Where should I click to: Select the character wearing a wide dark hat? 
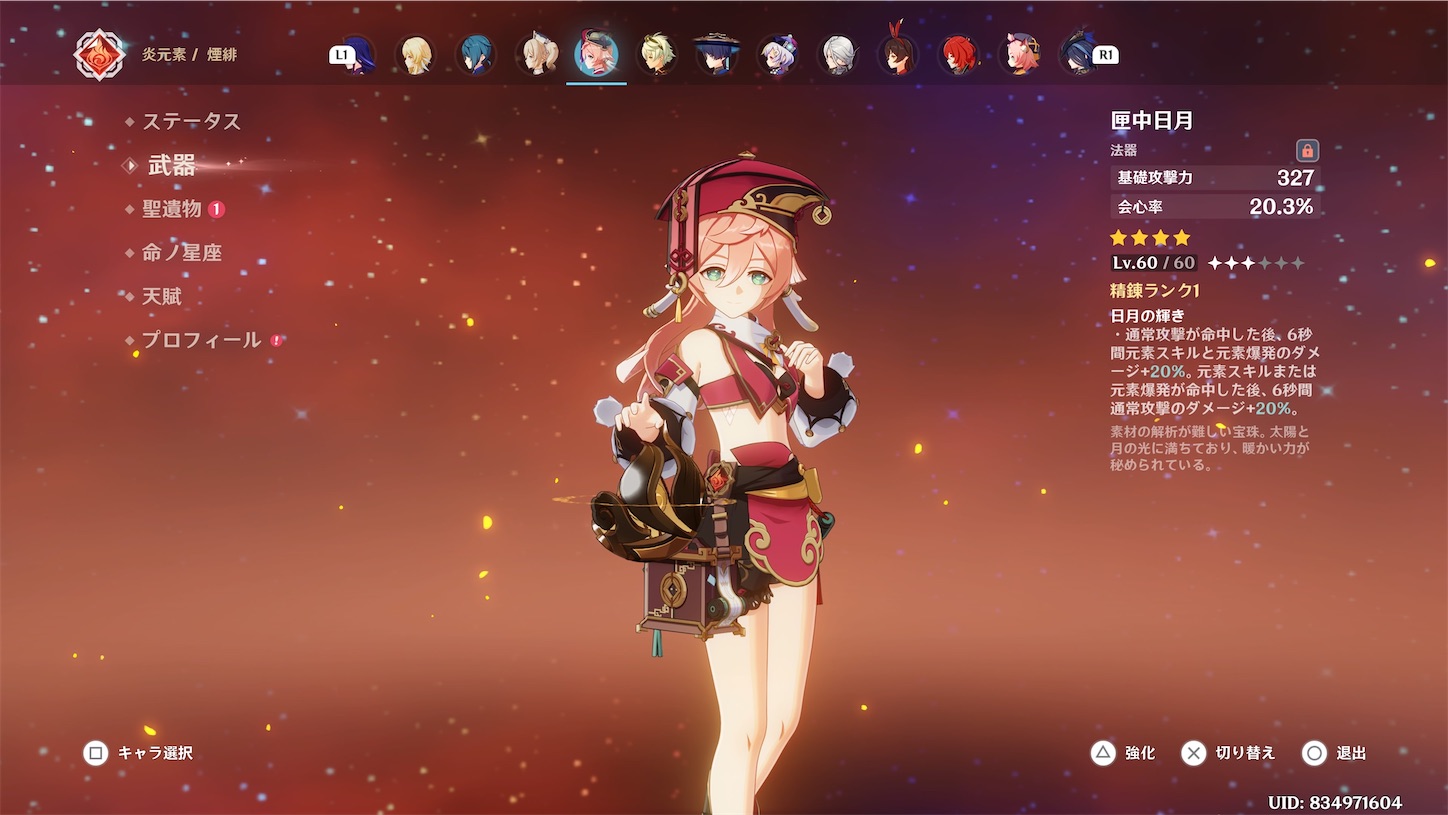pyautogui.click(x=716, y=55)
